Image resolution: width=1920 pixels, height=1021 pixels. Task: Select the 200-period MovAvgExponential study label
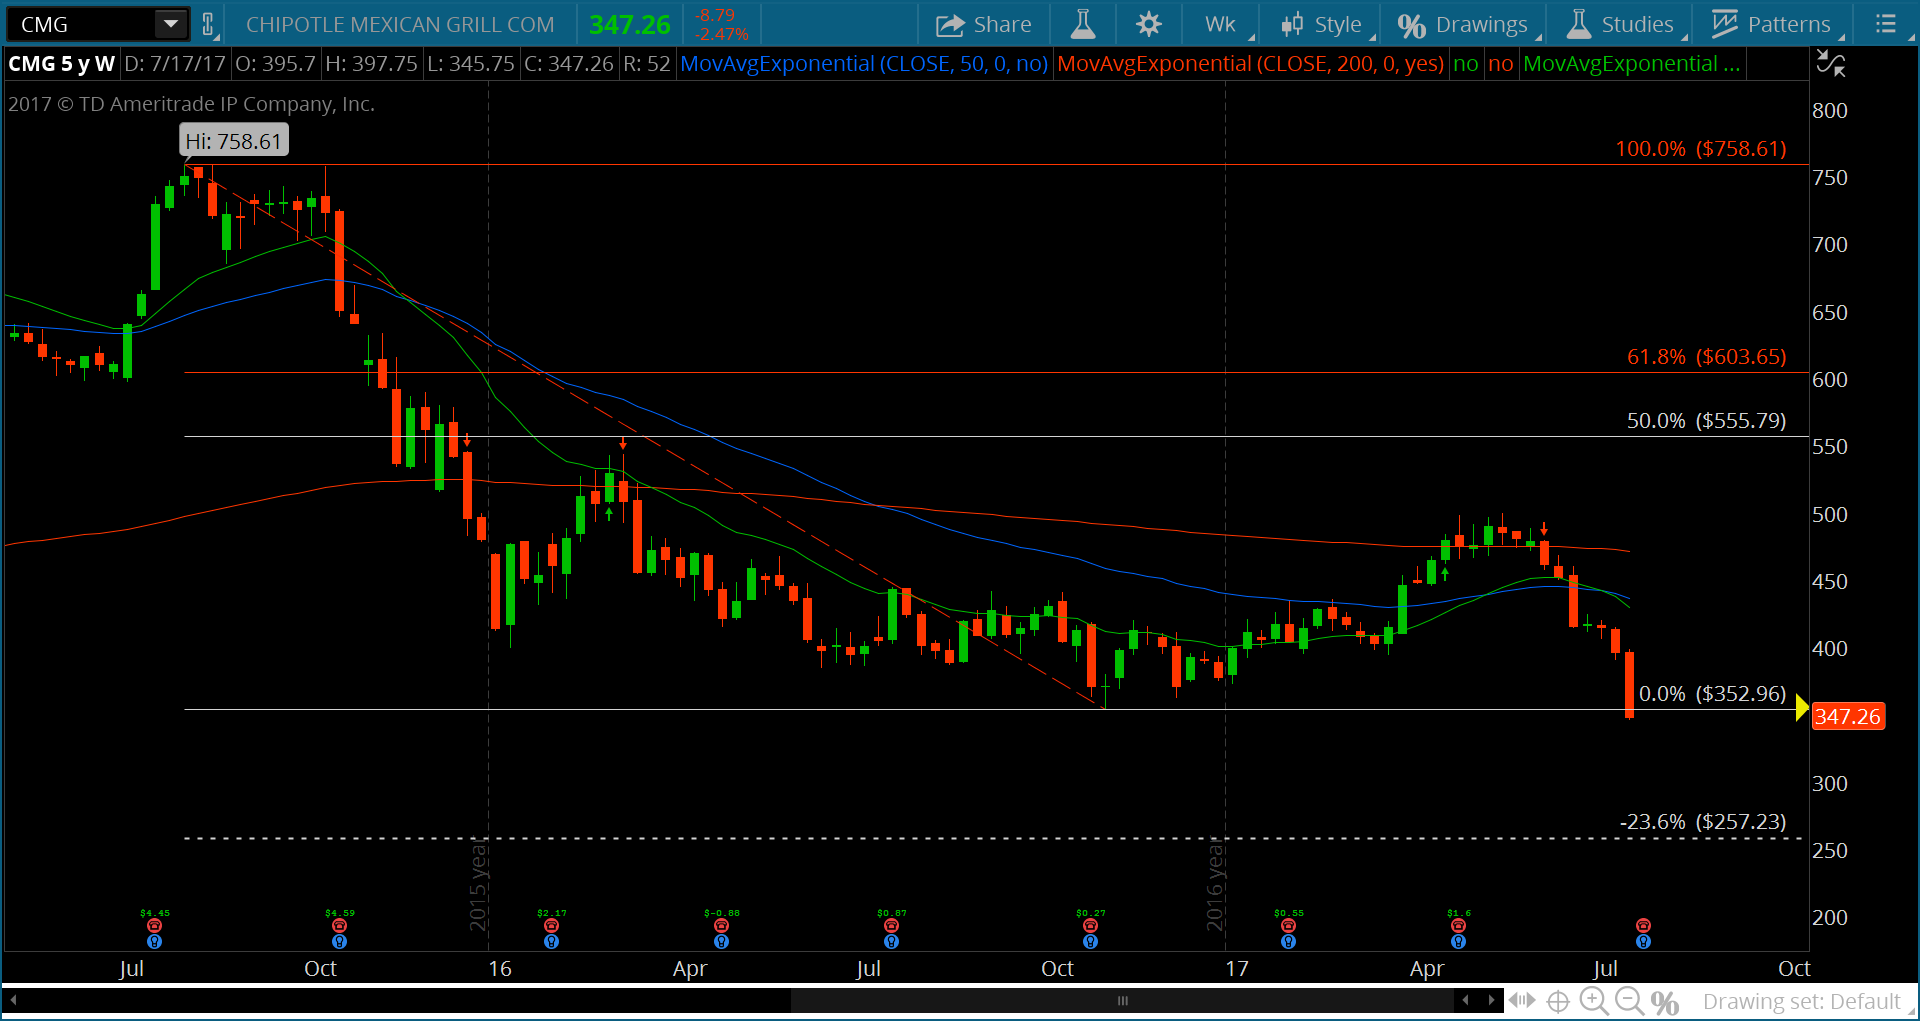(x=1250, y=64)
